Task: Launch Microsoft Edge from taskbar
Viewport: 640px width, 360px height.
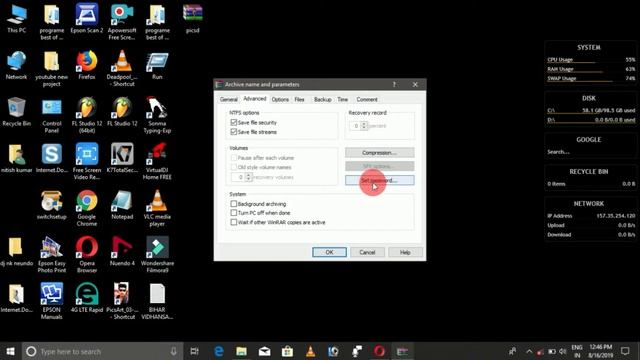Action: coord(219,351)
